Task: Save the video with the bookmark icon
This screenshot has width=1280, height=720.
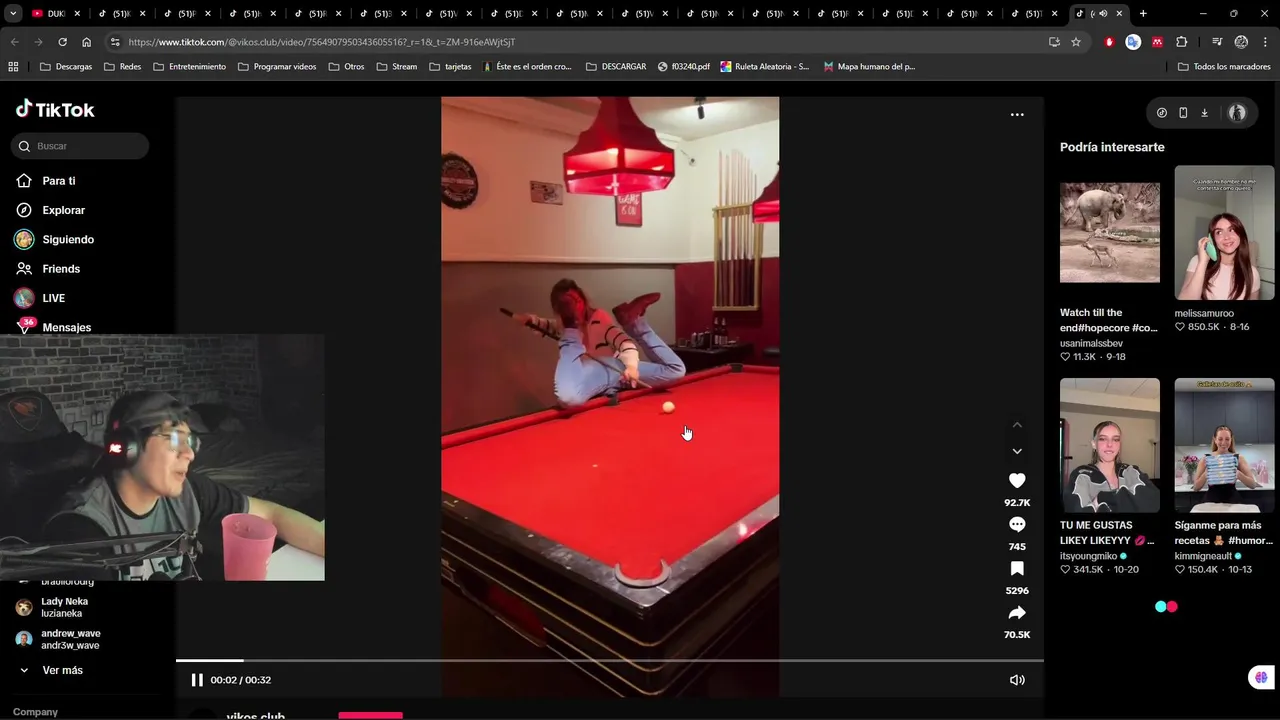Action: click(x=1017, y=569)
